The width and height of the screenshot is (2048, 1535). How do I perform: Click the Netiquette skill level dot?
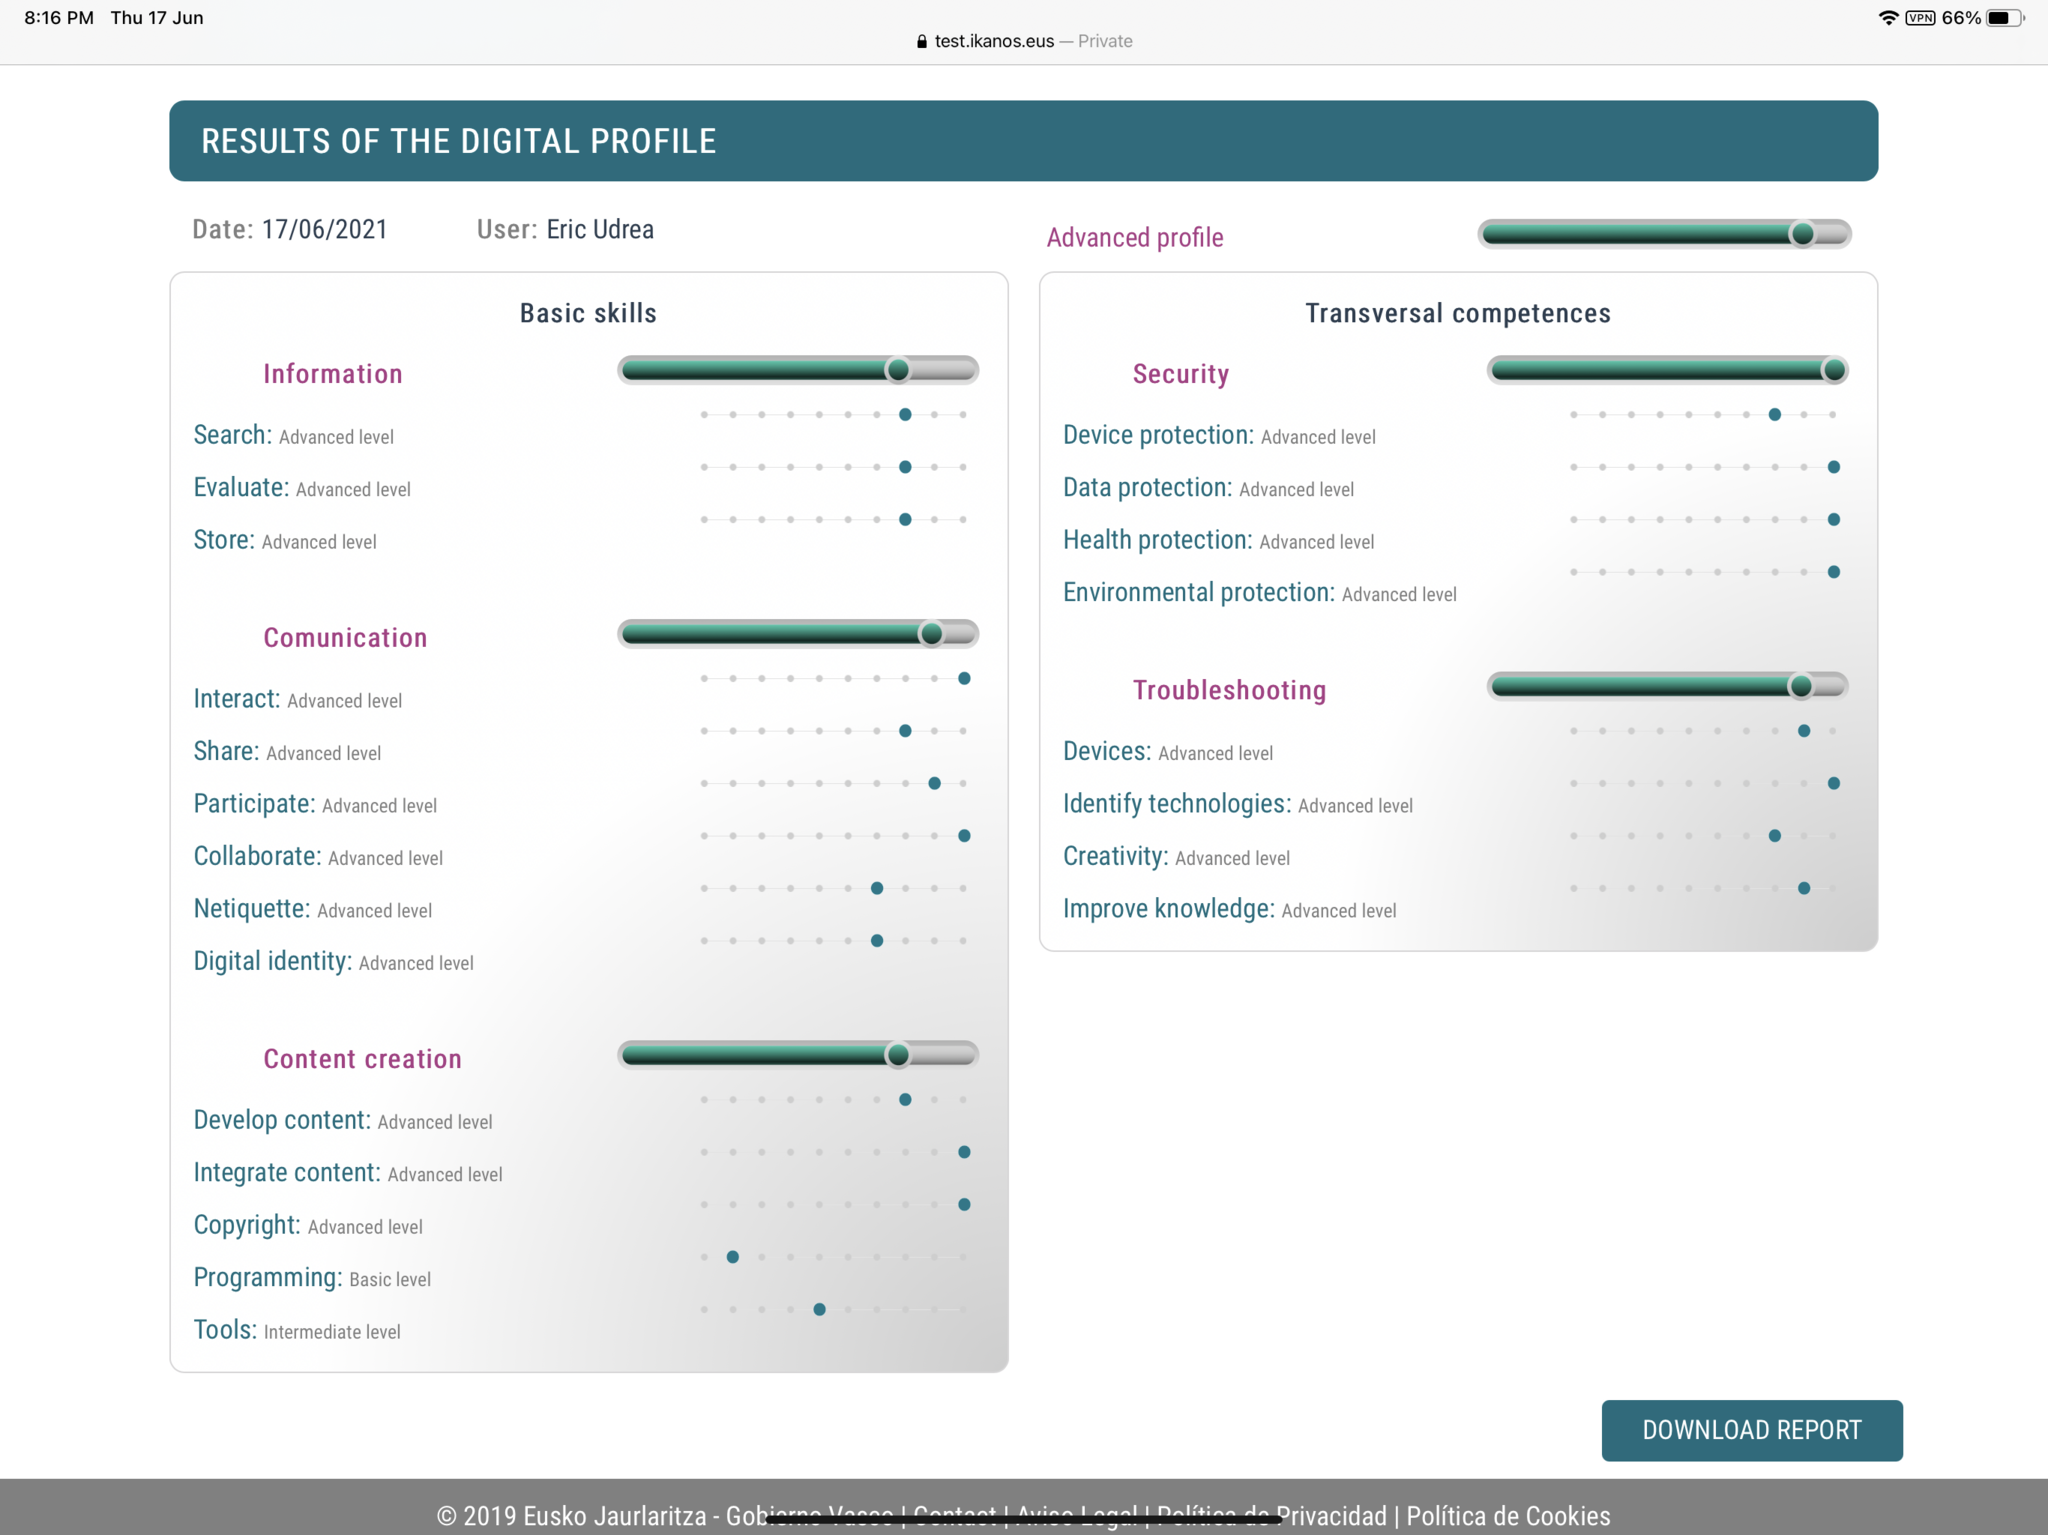tap(877, 888)
